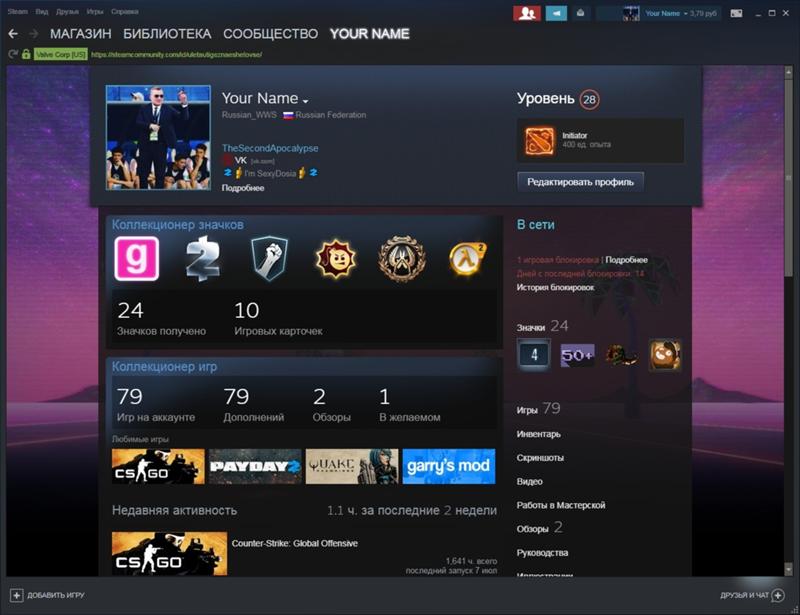800x615 pixels.
Task: Open the purple 50+ games badge
Action: point(578,355)
